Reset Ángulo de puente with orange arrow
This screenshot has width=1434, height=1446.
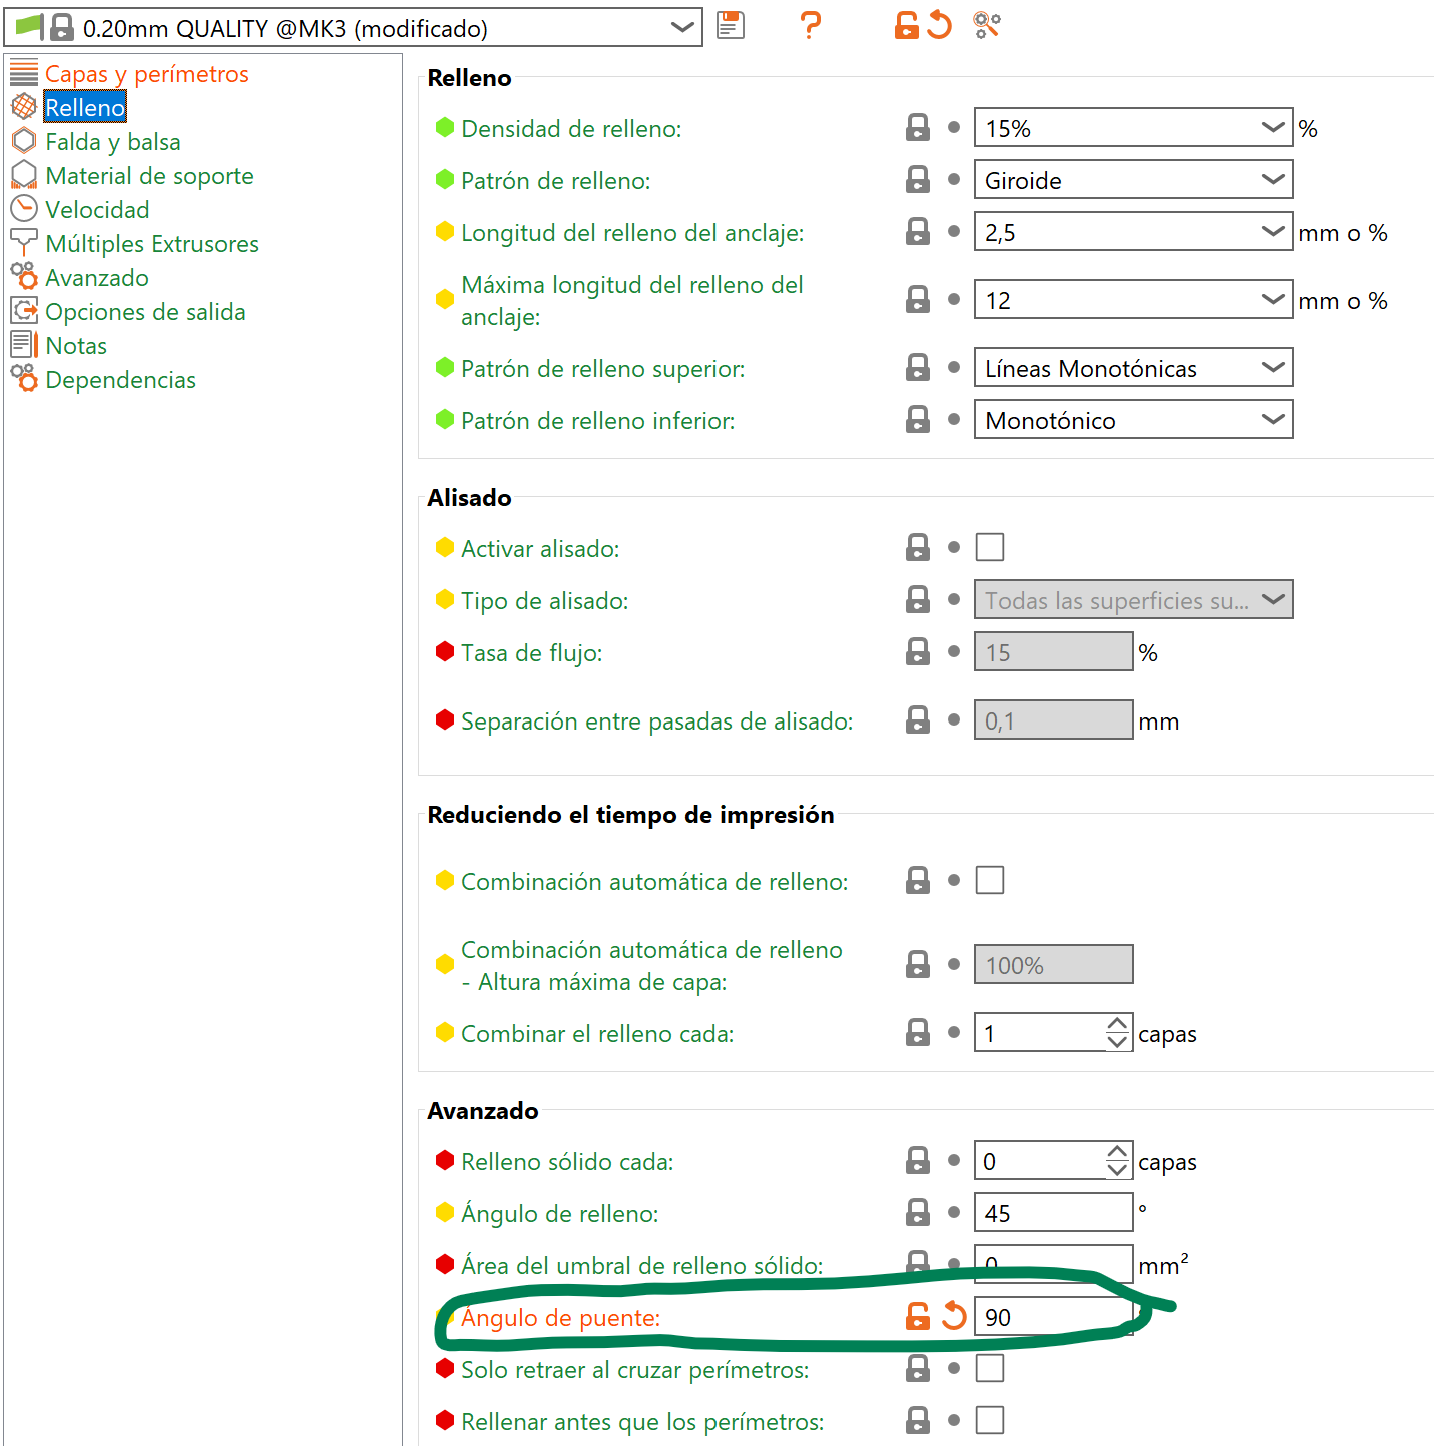(x=954, y=1316)
